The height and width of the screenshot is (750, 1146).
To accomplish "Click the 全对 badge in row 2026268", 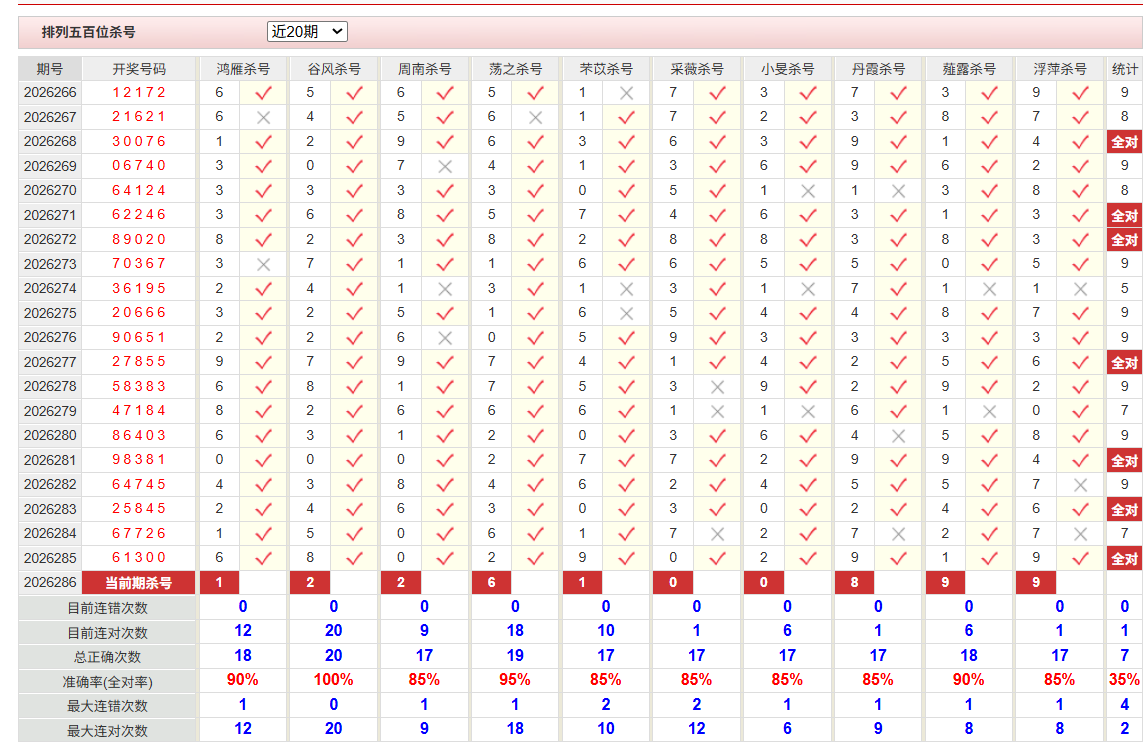I will 1124,142.
